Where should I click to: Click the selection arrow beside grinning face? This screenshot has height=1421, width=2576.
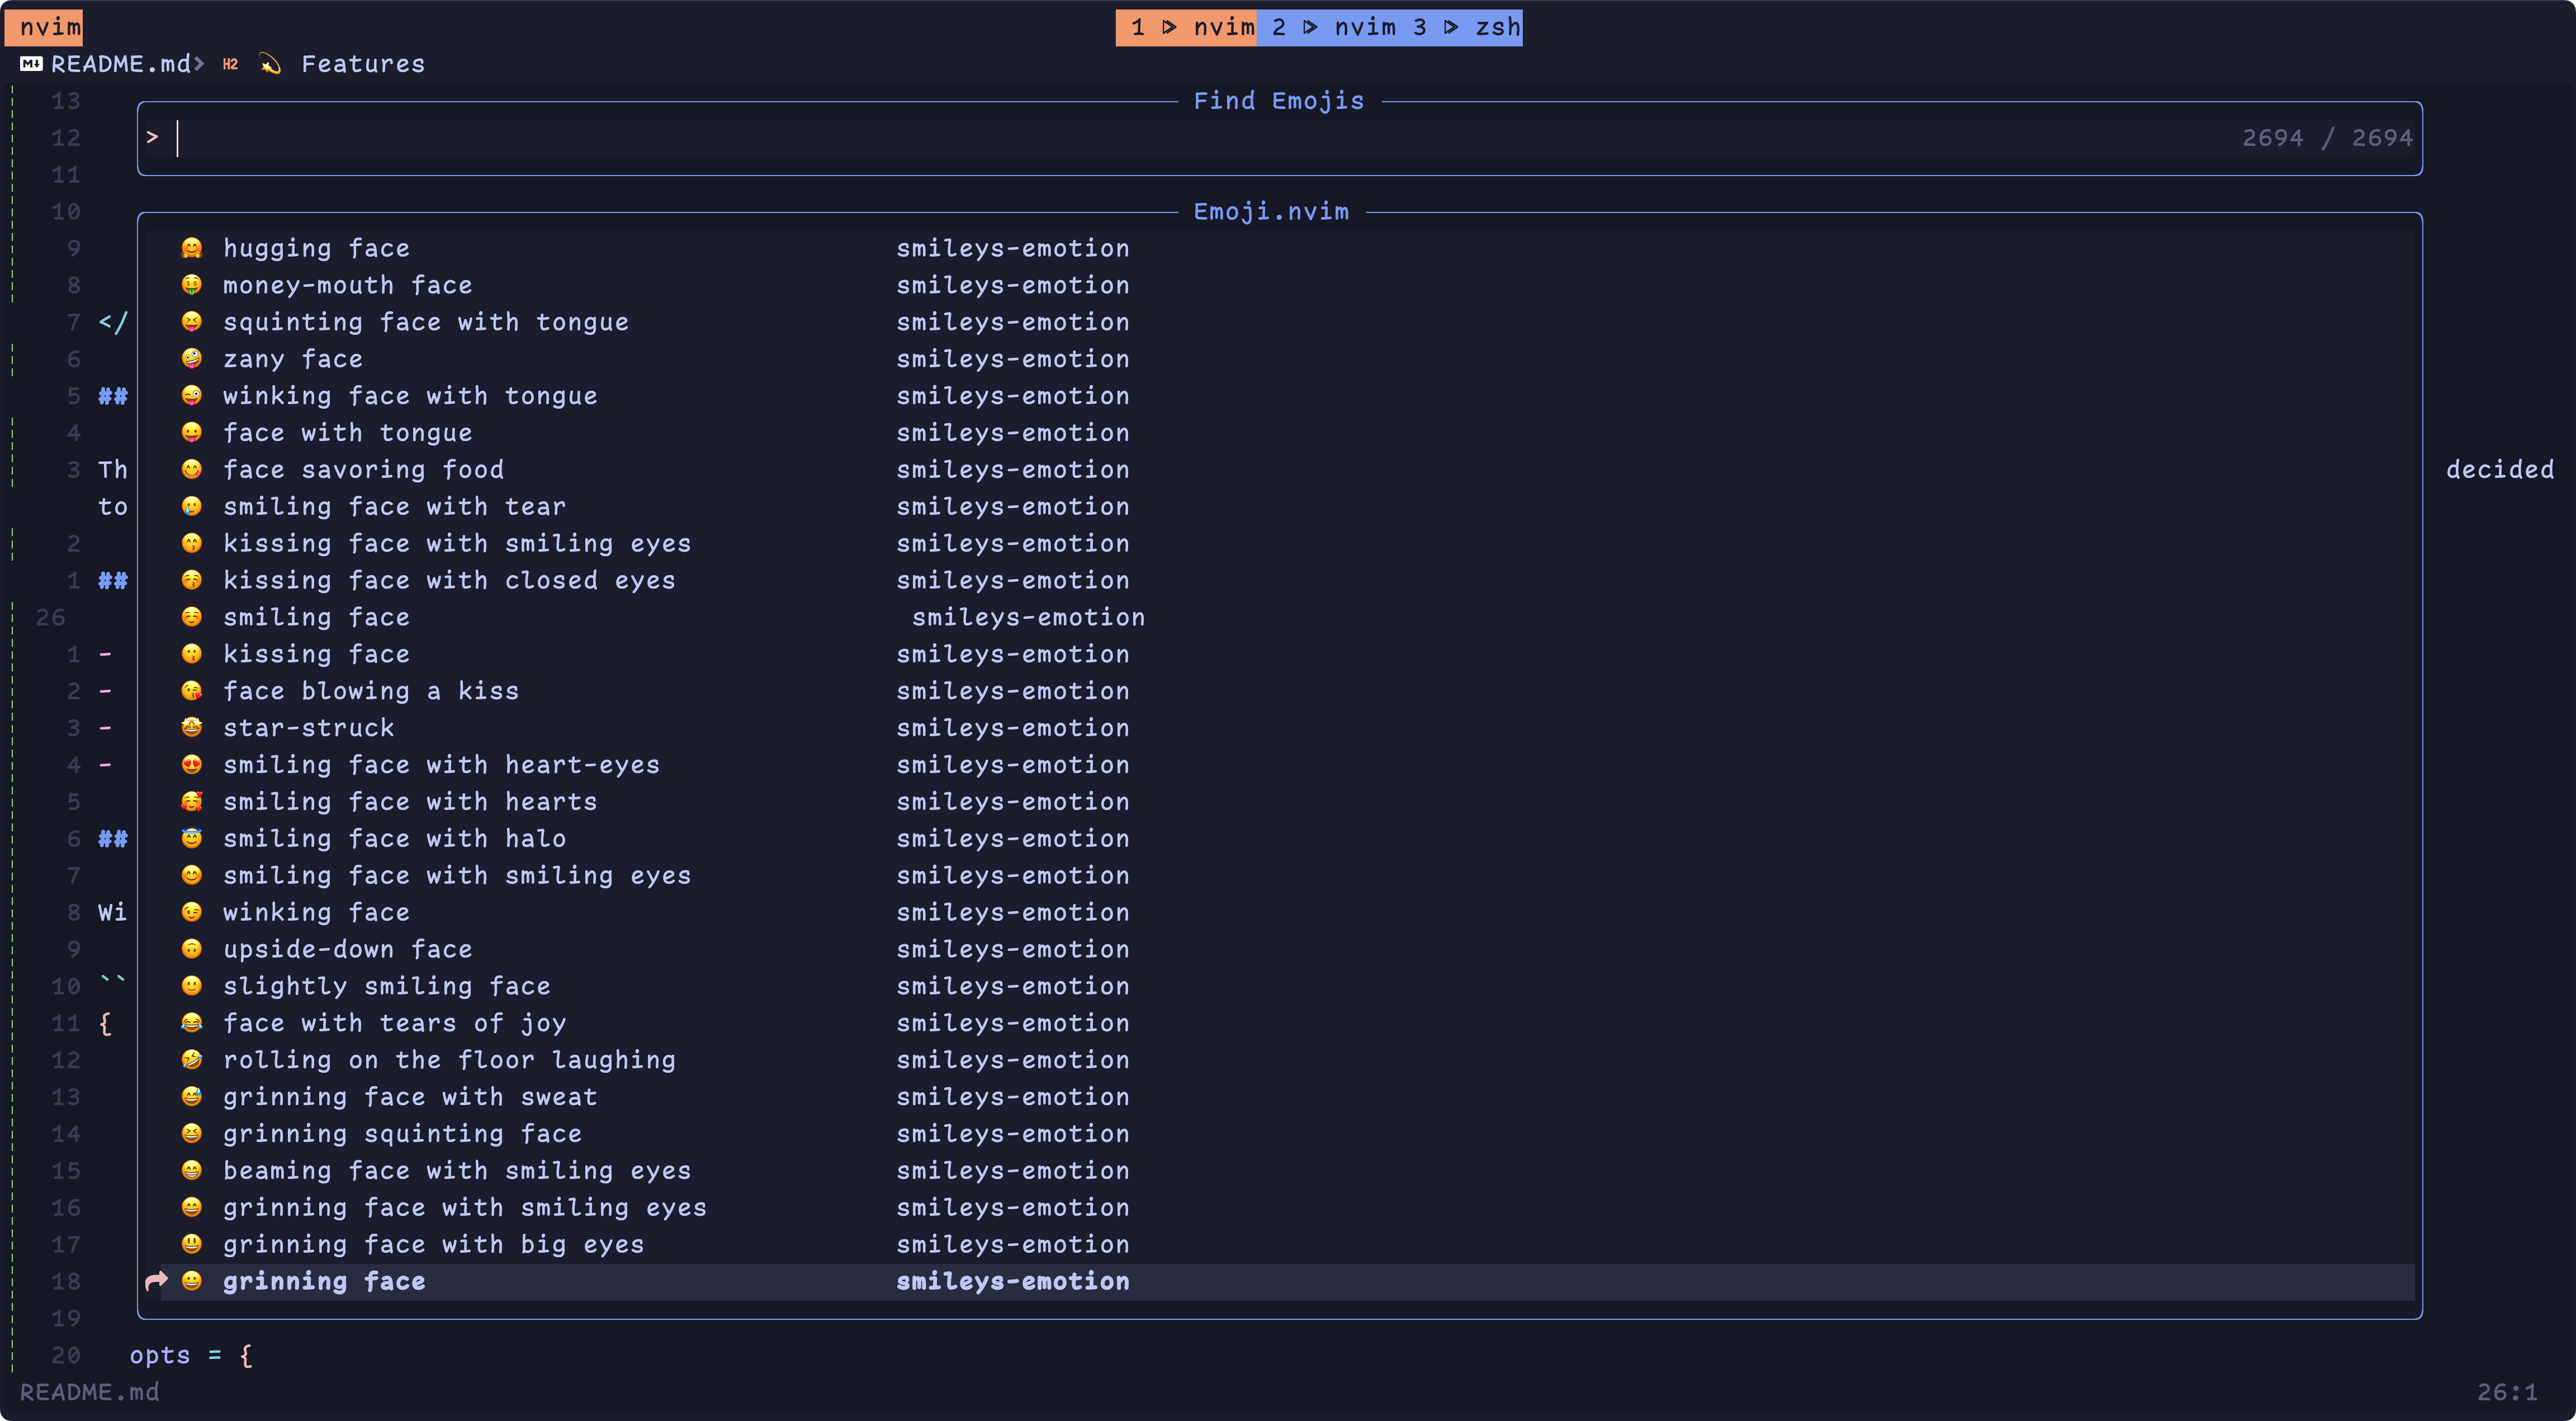click(156, 1281)
